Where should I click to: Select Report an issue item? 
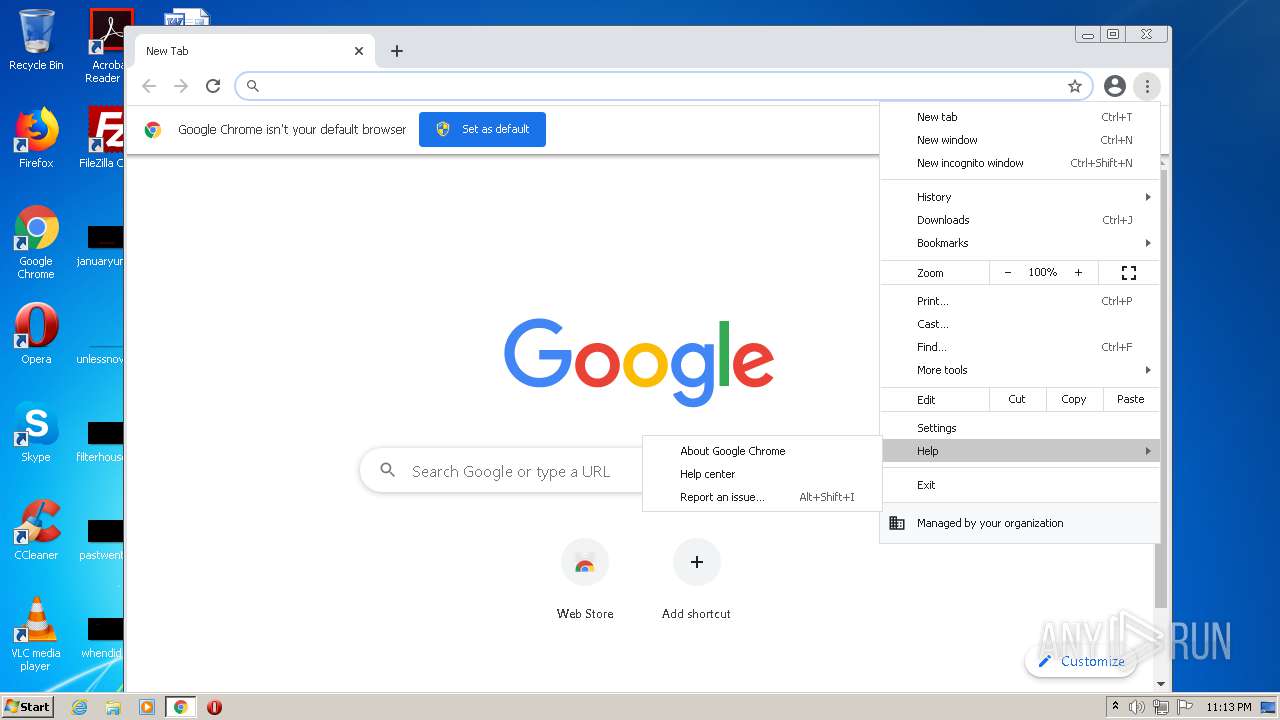tap(762, 497)
